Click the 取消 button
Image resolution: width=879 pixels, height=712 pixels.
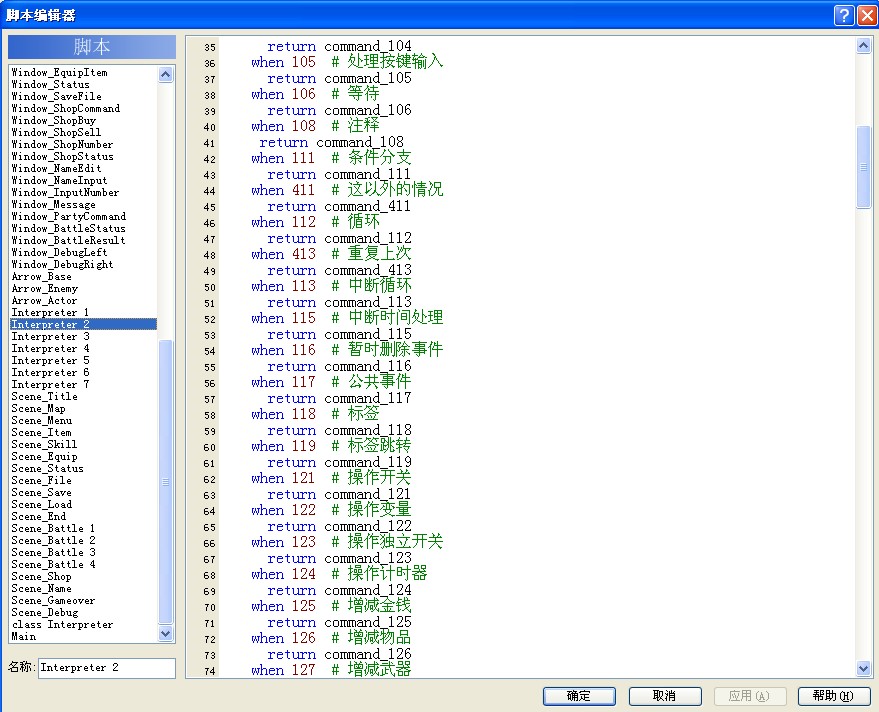(x=665, y=696)
